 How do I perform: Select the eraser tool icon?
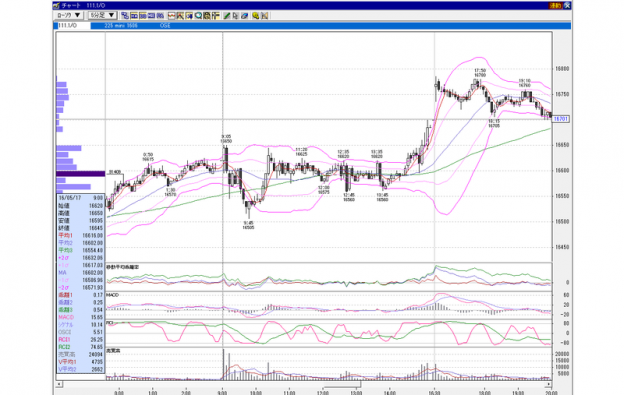point(245,16)
